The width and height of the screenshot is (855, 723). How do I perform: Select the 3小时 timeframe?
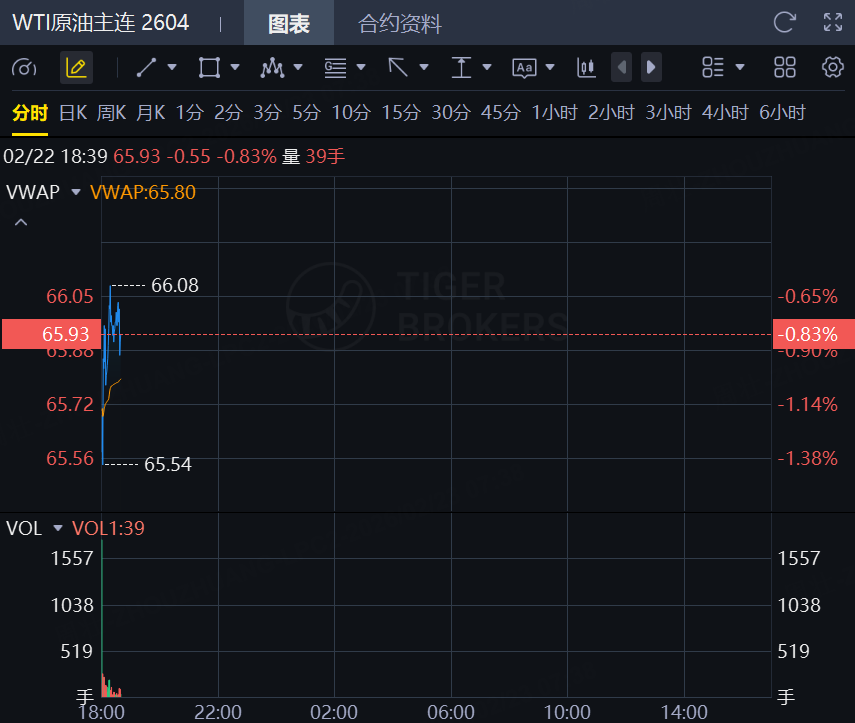pos(669,113)
